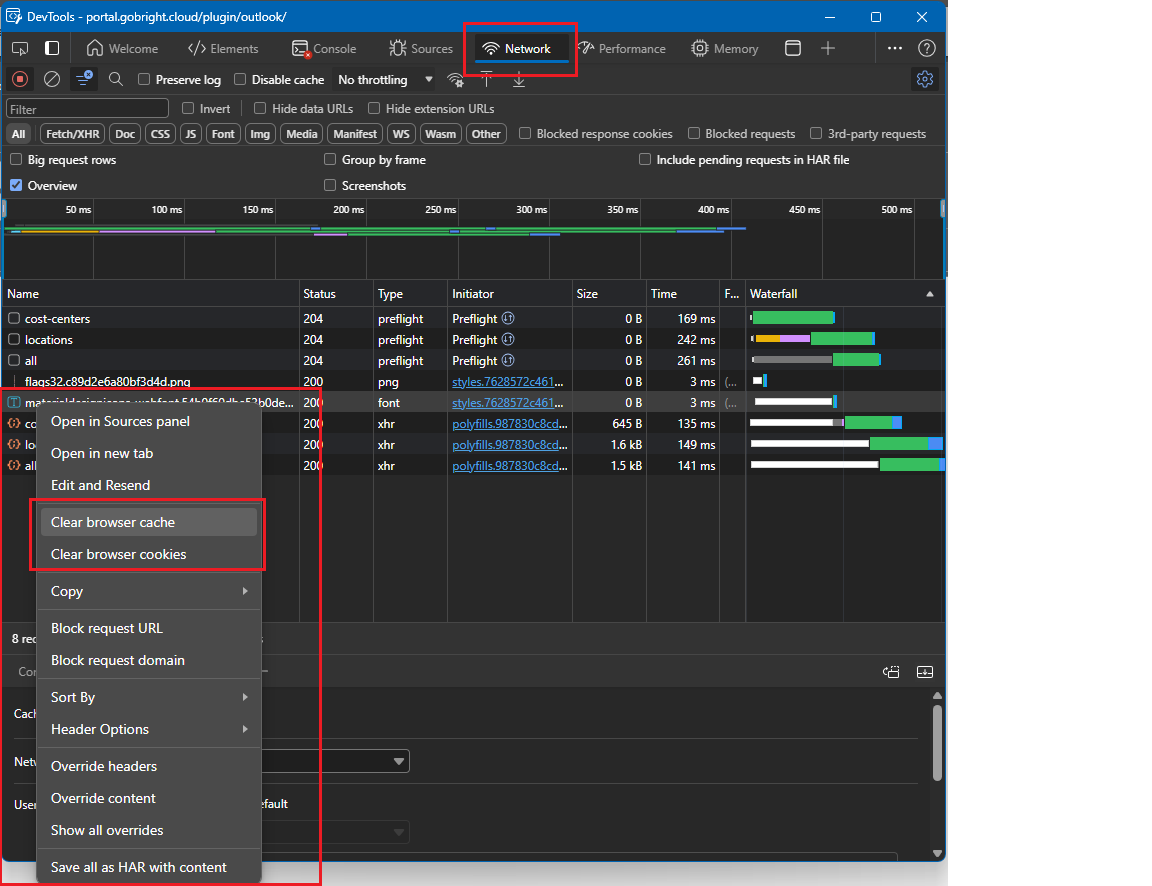Export HAR using download arrow icon

[519, 79]
